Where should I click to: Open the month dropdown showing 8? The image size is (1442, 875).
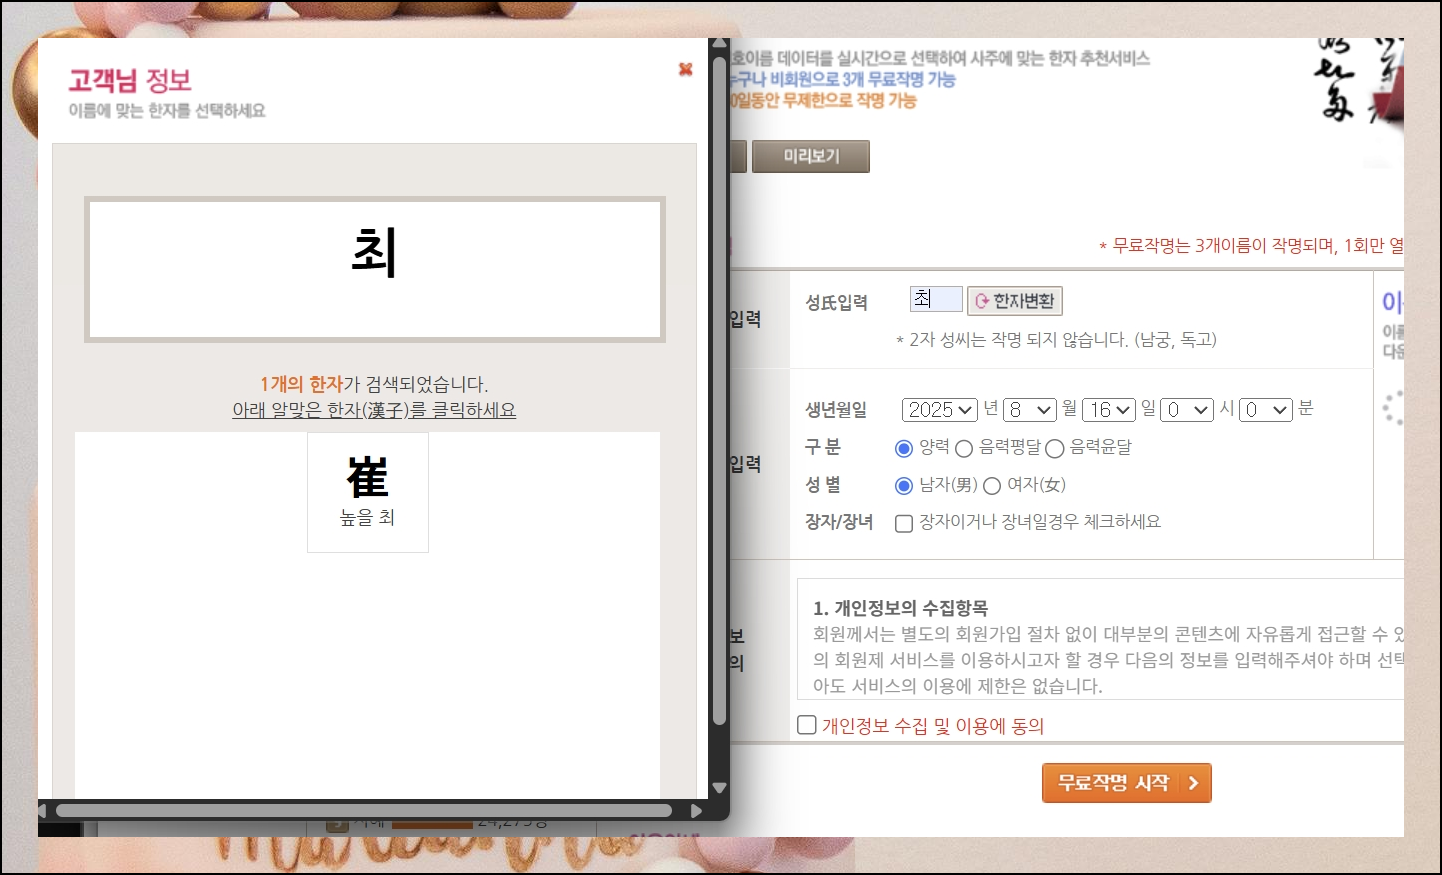click(x=1030, y=410)
